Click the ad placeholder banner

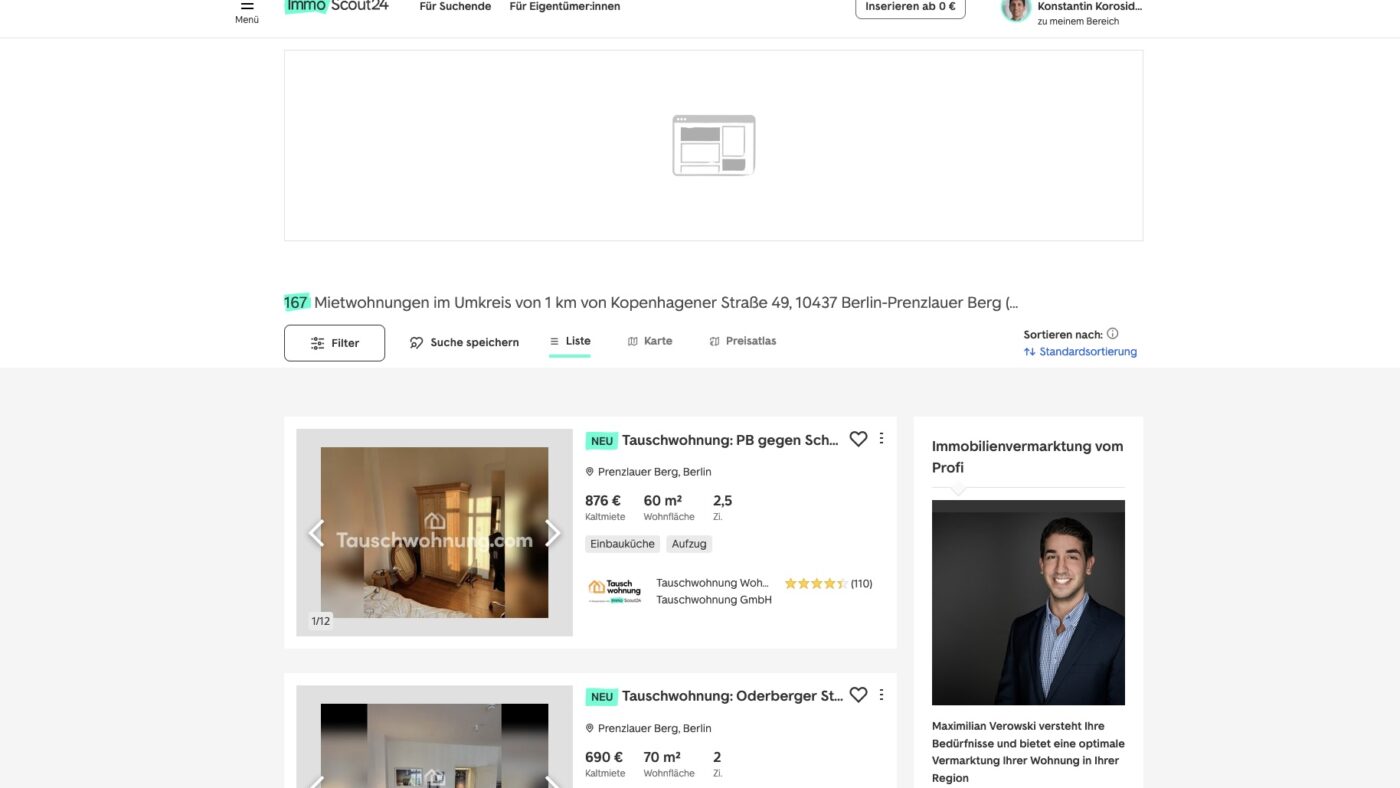pyautogui.click(x=713, y=145)
